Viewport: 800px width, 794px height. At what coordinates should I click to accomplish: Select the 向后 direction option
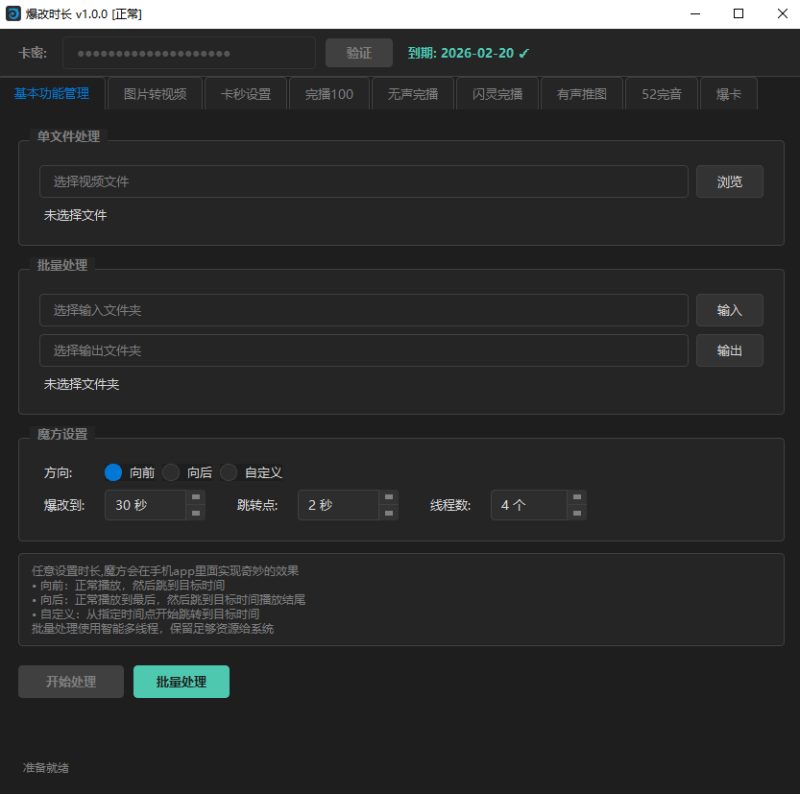pos(171,472)
